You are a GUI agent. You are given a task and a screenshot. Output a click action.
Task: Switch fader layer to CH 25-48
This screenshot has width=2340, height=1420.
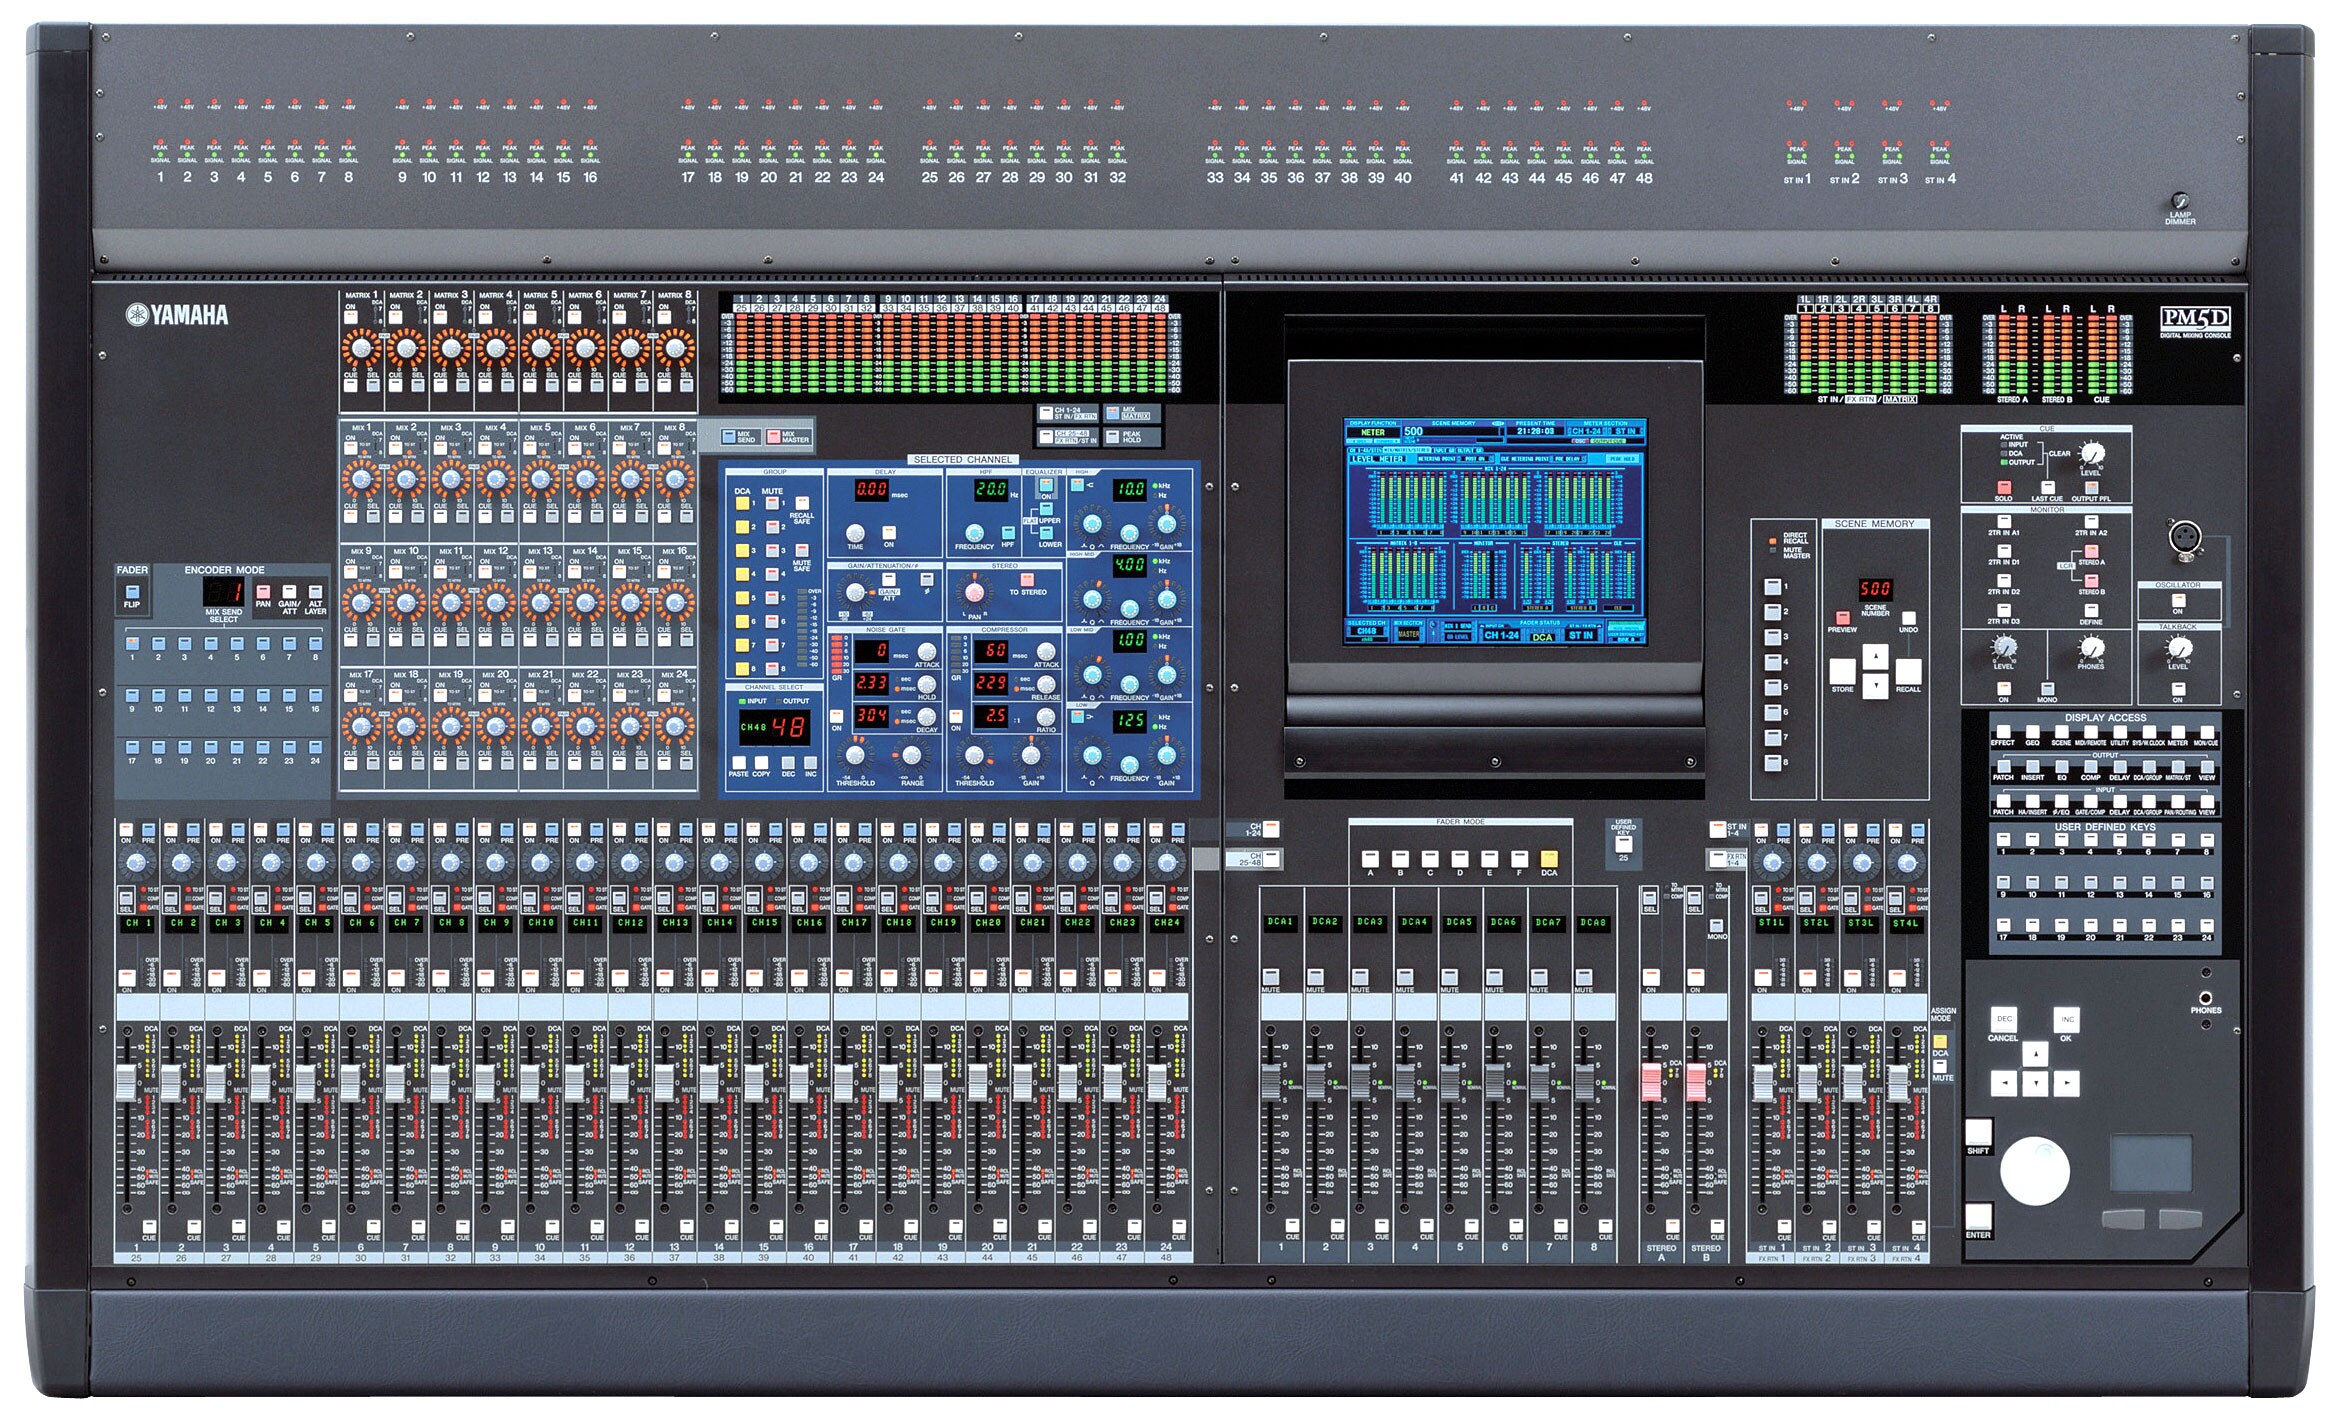coord(1271,860)
